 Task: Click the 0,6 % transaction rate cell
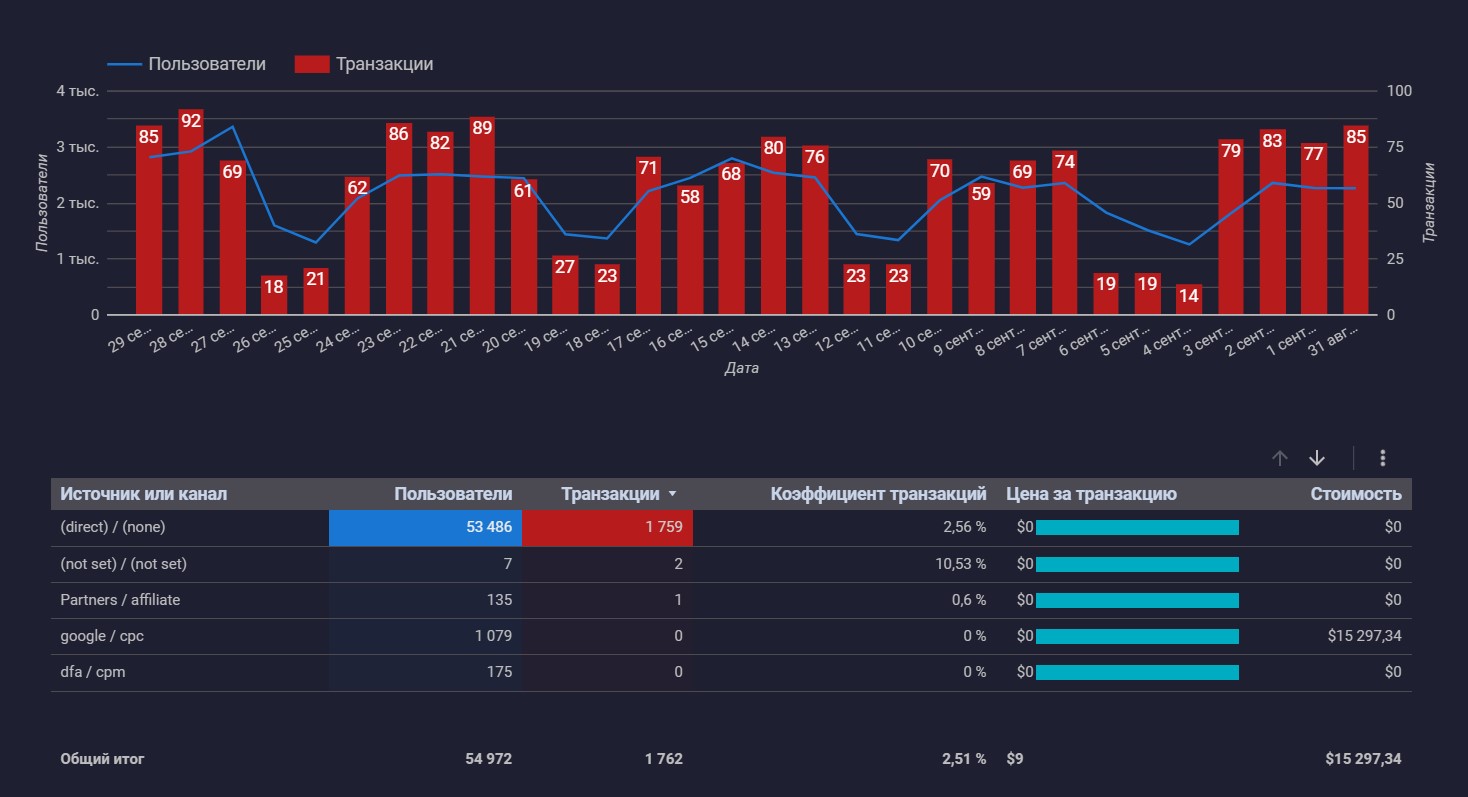coord(967,600)
